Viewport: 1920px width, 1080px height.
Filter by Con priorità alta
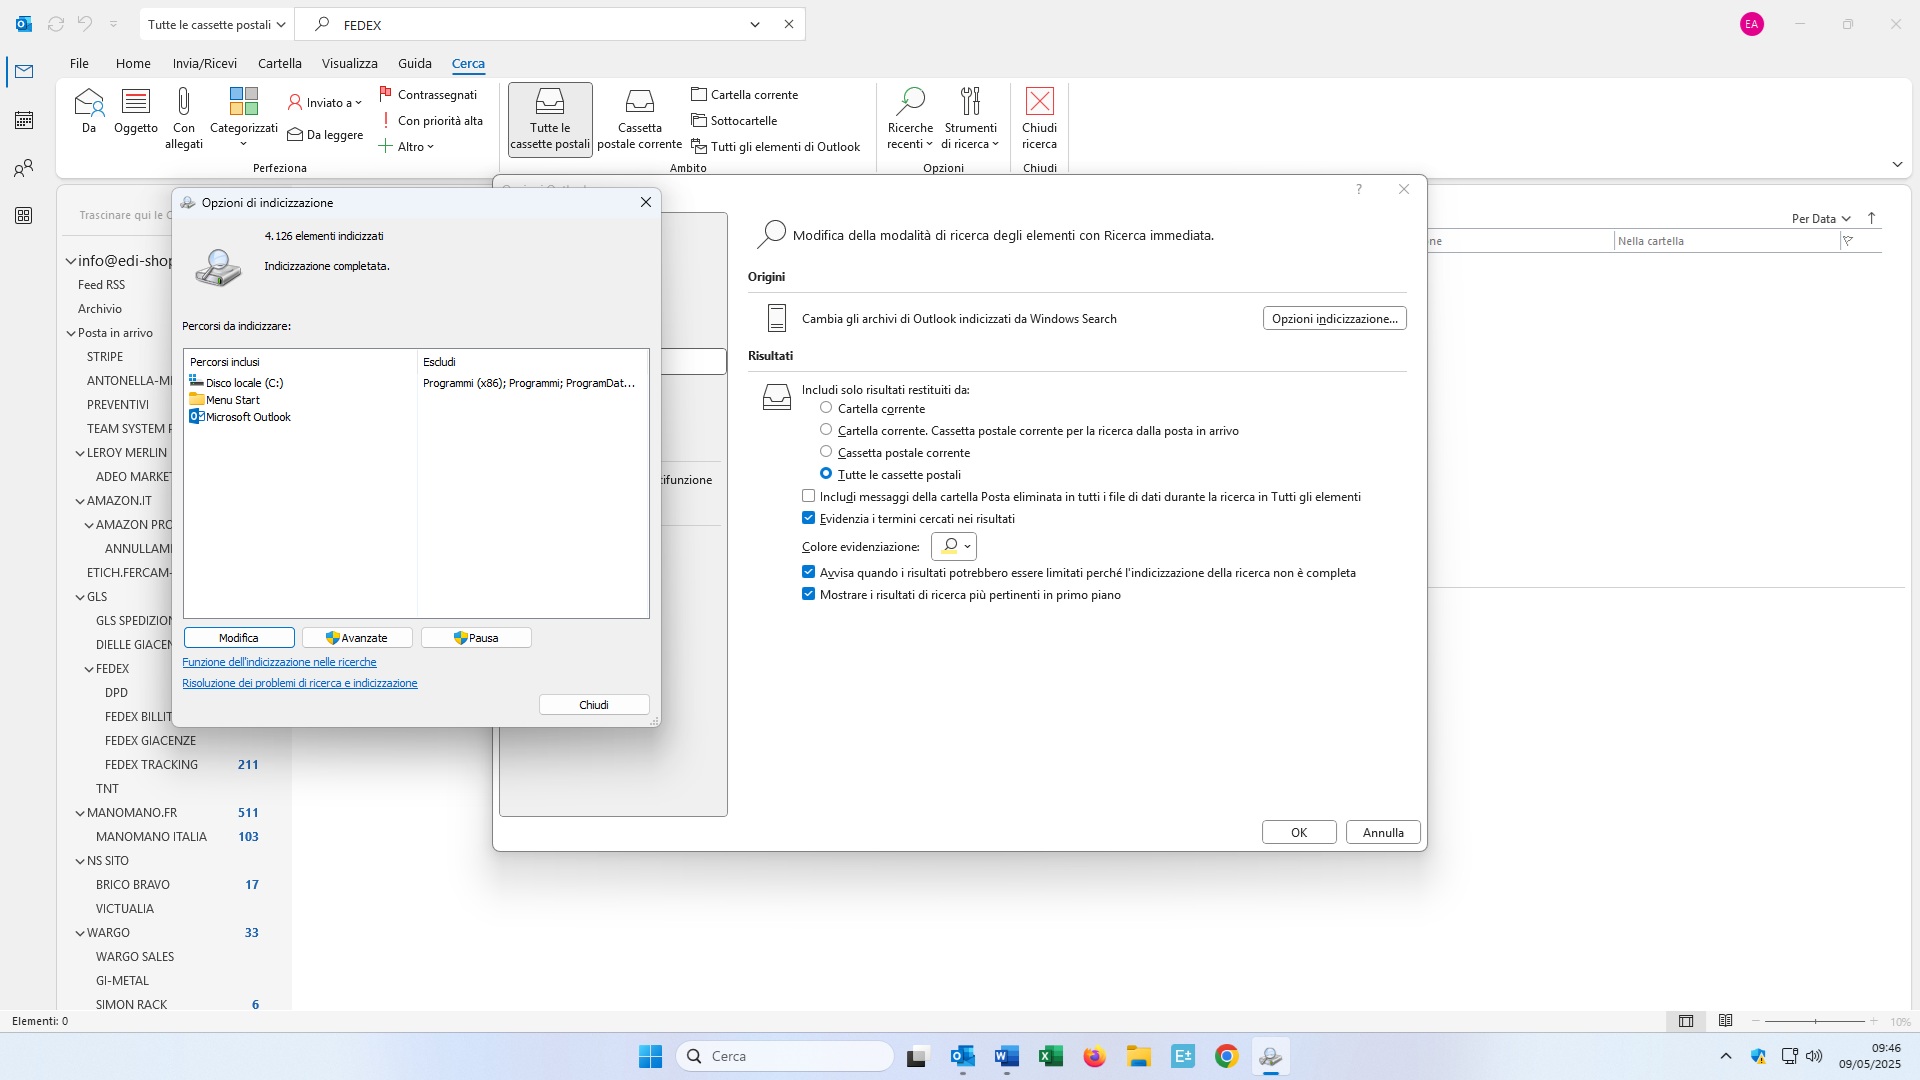pyautogui.click(x=431, y=120)
